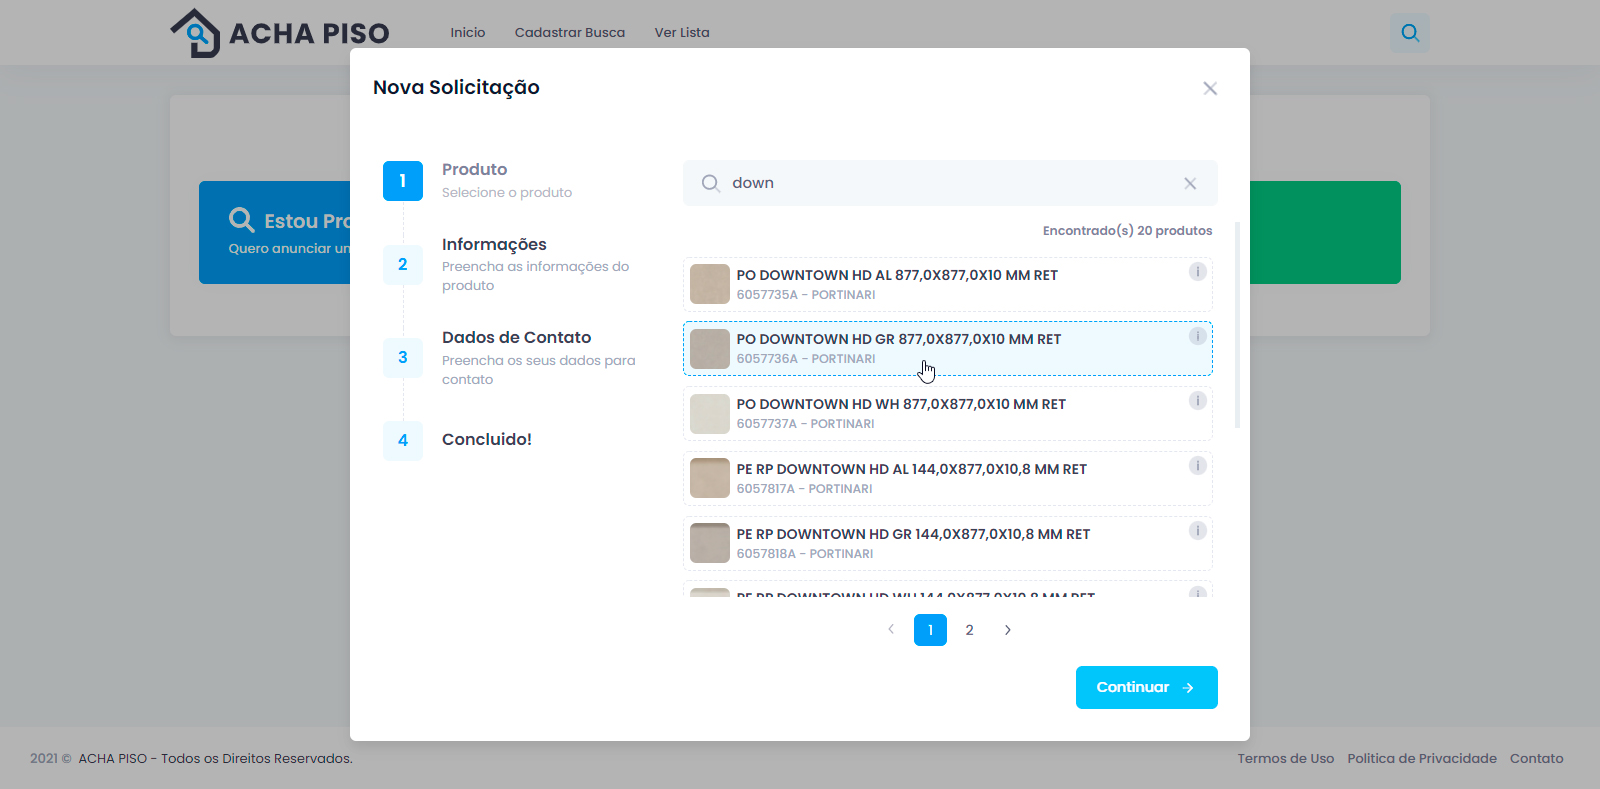1600x789 pixels.
Task: Click product code '6057818A - PORTINARI'
Action: point(805,554)
